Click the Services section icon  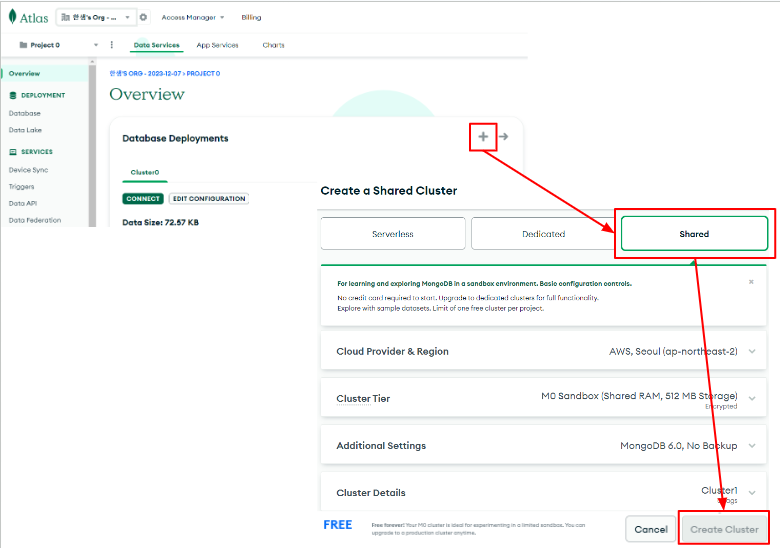[13, 152]
